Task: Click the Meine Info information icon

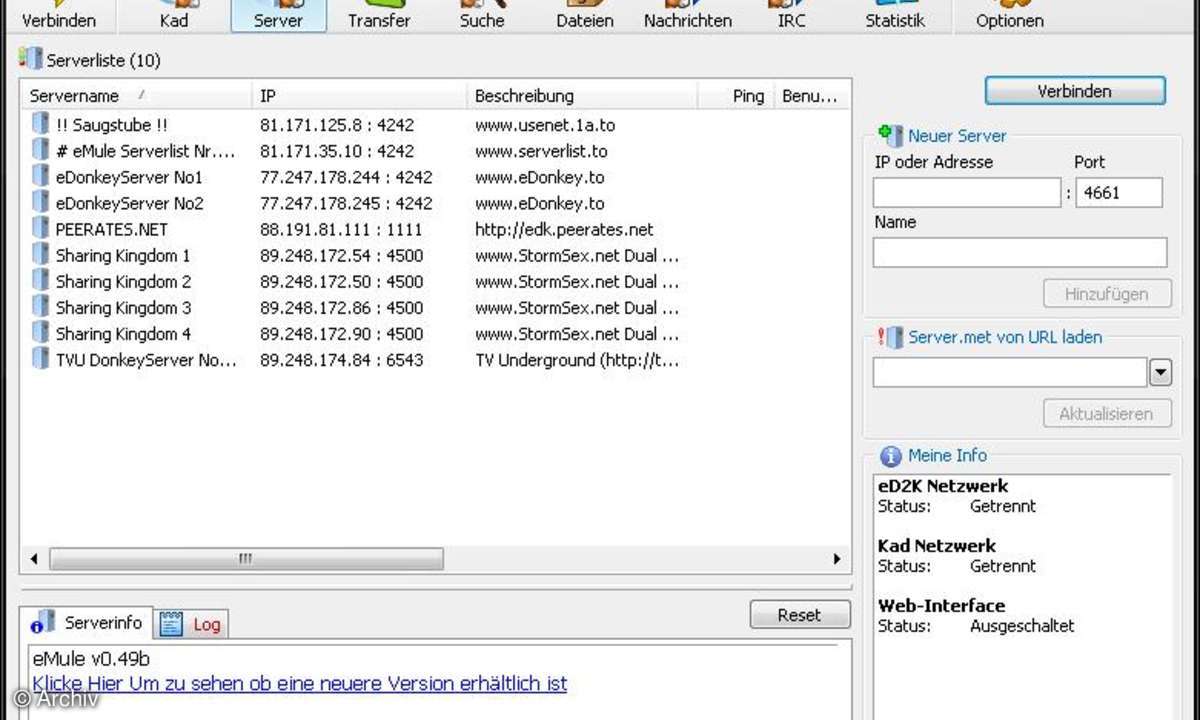Action: coord(890,456)
